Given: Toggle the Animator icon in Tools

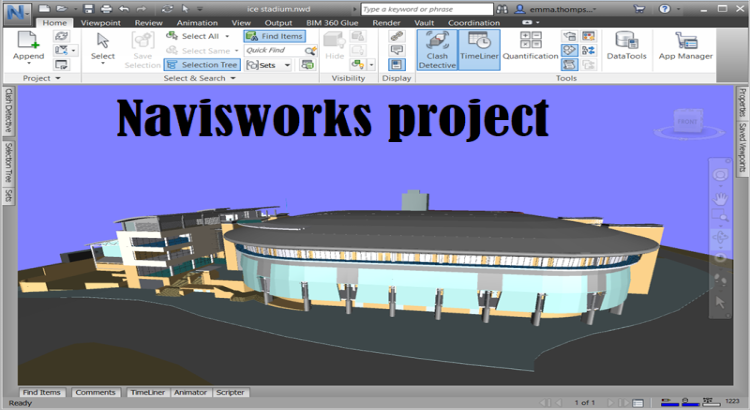Looking at the screenshot, I should (569, 50).
